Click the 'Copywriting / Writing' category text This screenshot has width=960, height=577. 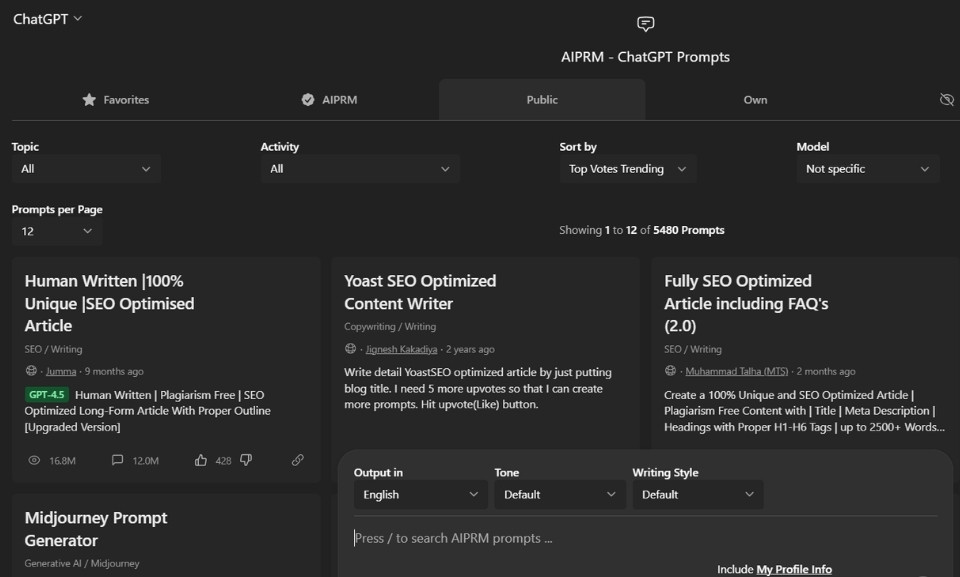click(x=390, y=326)
